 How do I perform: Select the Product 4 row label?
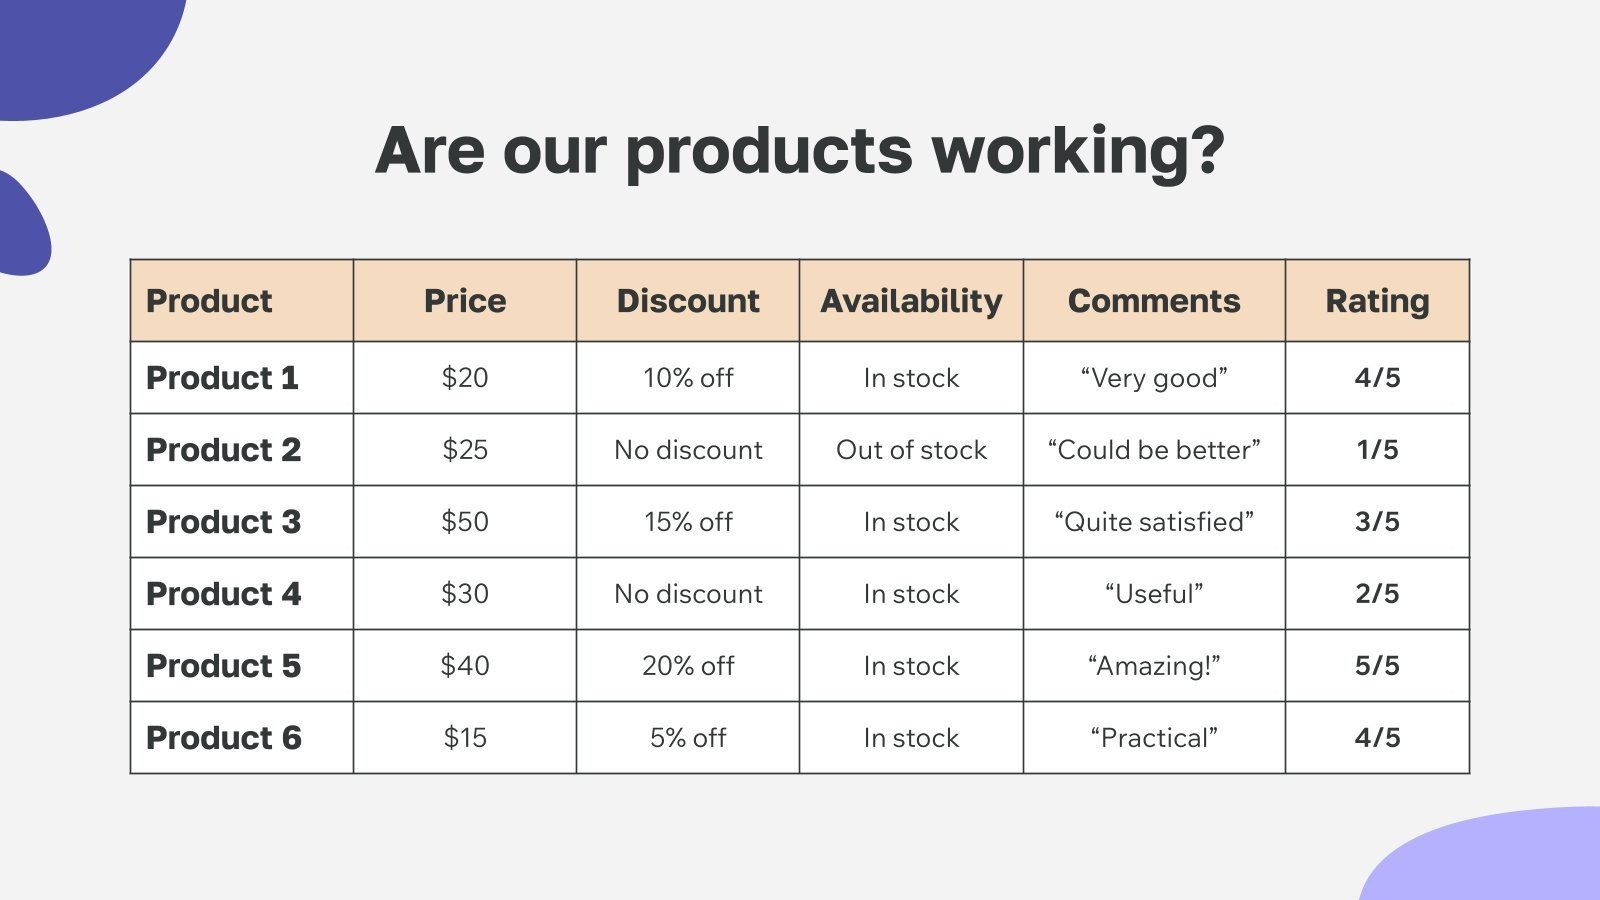[223, 594]
